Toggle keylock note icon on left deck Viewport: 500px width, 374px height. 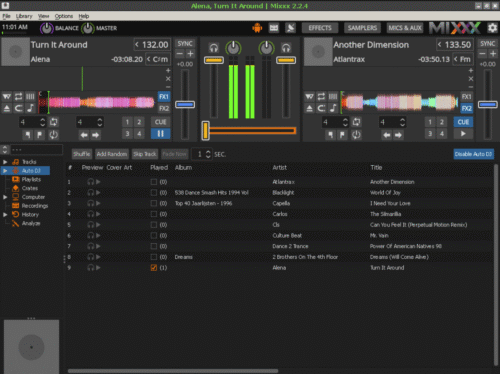coord(30,108)
